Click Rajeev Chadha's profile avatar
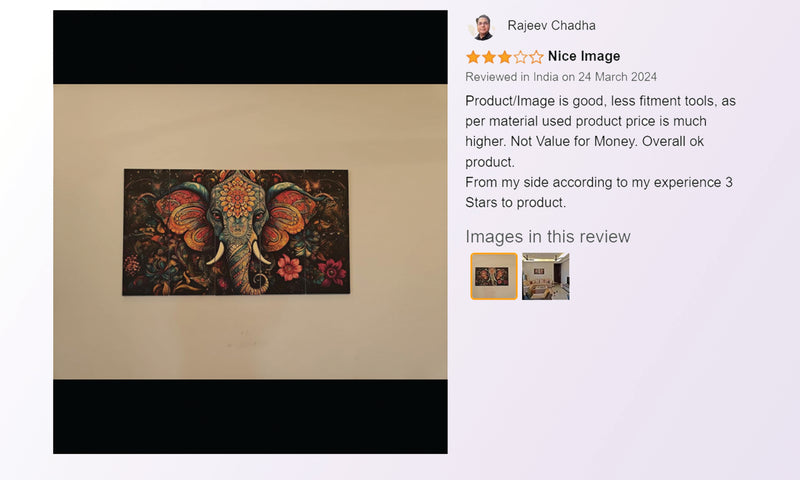 (482, 27)
